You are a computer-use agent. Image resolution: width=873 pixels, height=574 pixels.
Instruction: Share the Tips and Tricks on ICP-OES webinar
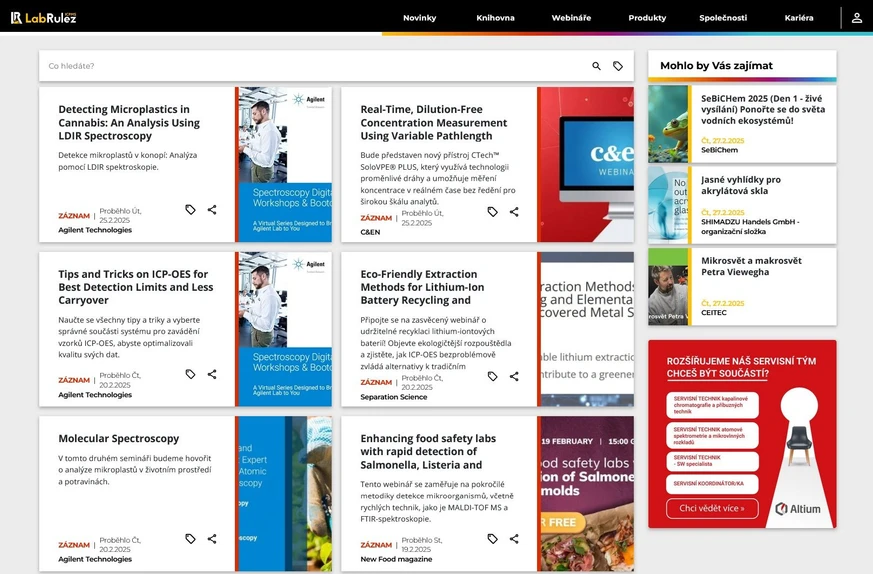coord(212,375)
